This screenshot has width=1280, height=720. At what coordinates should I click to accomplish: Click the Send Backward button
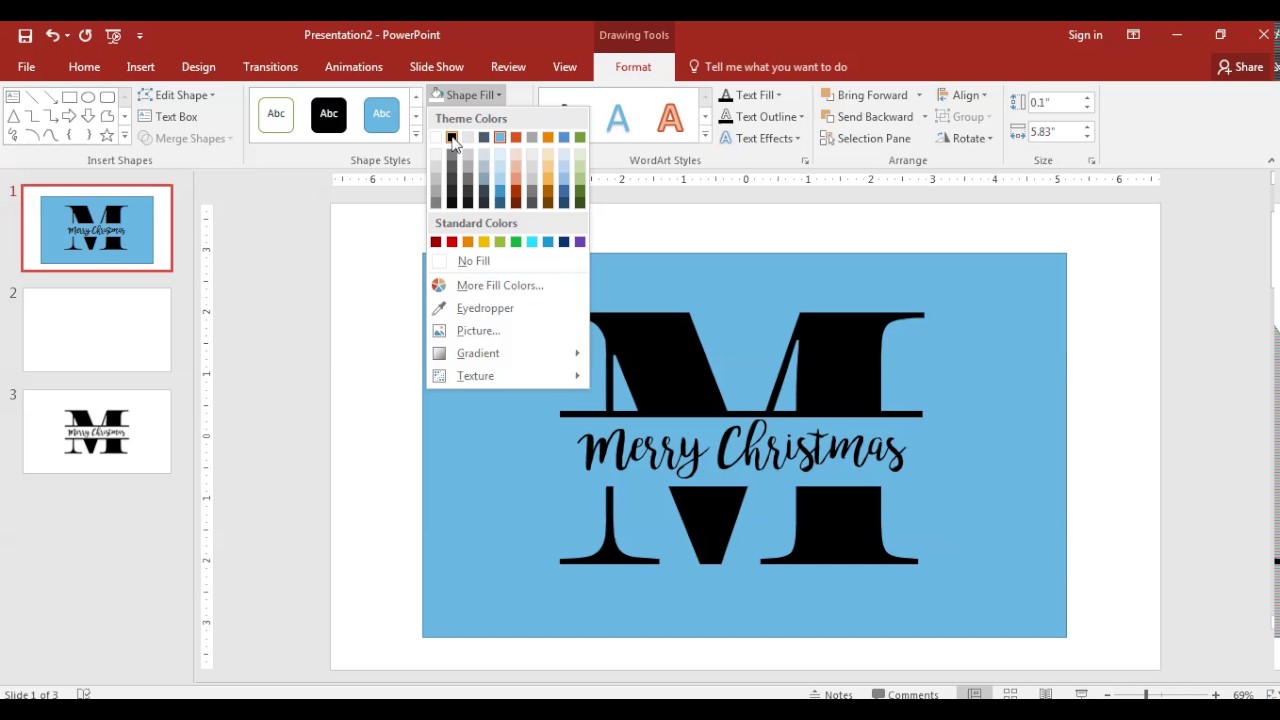(866, 117)
